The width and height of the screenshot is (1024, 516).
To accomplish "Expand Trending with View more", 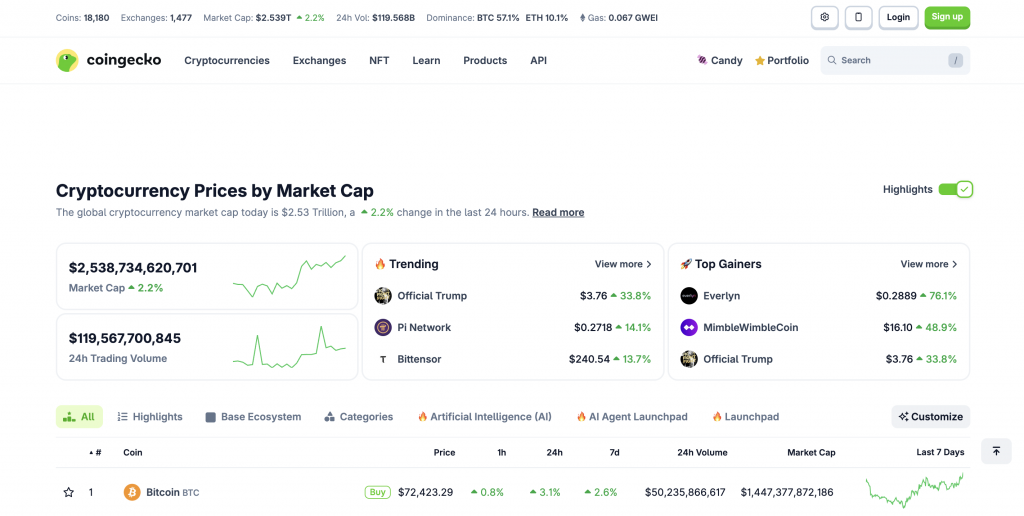I will 623,264.
